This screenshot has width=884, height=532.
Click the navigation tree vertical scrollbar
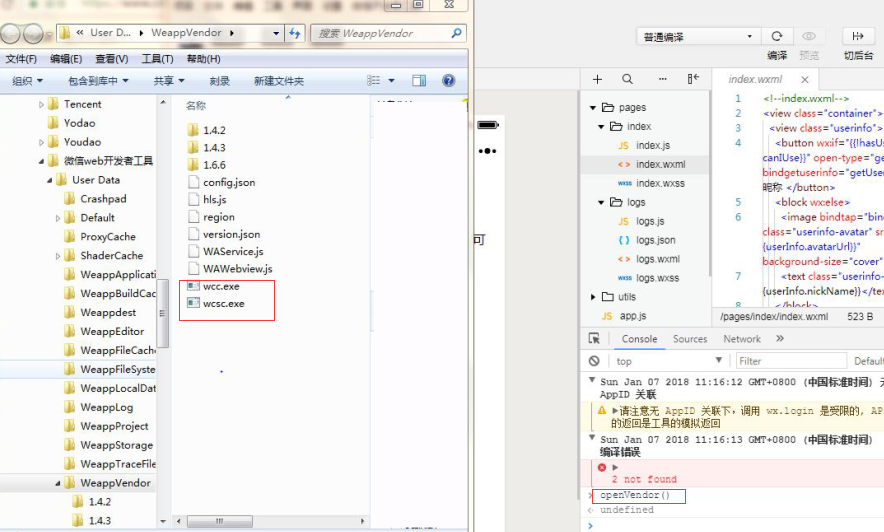click(x=163, y=313)
